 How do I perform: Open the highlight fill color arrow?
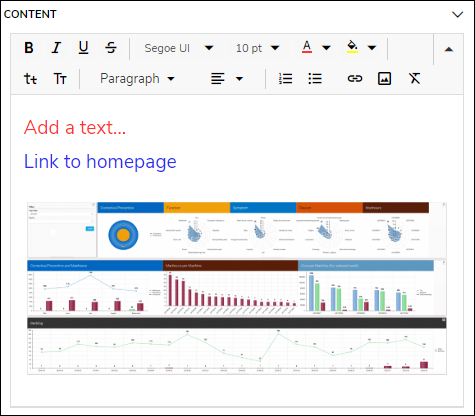[x=372, y=48]
